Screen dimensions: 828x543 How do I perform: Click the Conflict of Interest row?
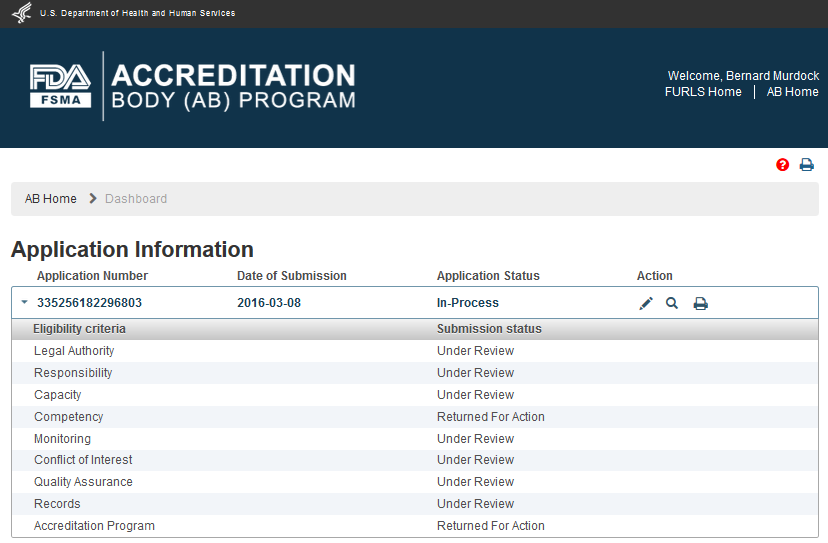coord(83,460)
